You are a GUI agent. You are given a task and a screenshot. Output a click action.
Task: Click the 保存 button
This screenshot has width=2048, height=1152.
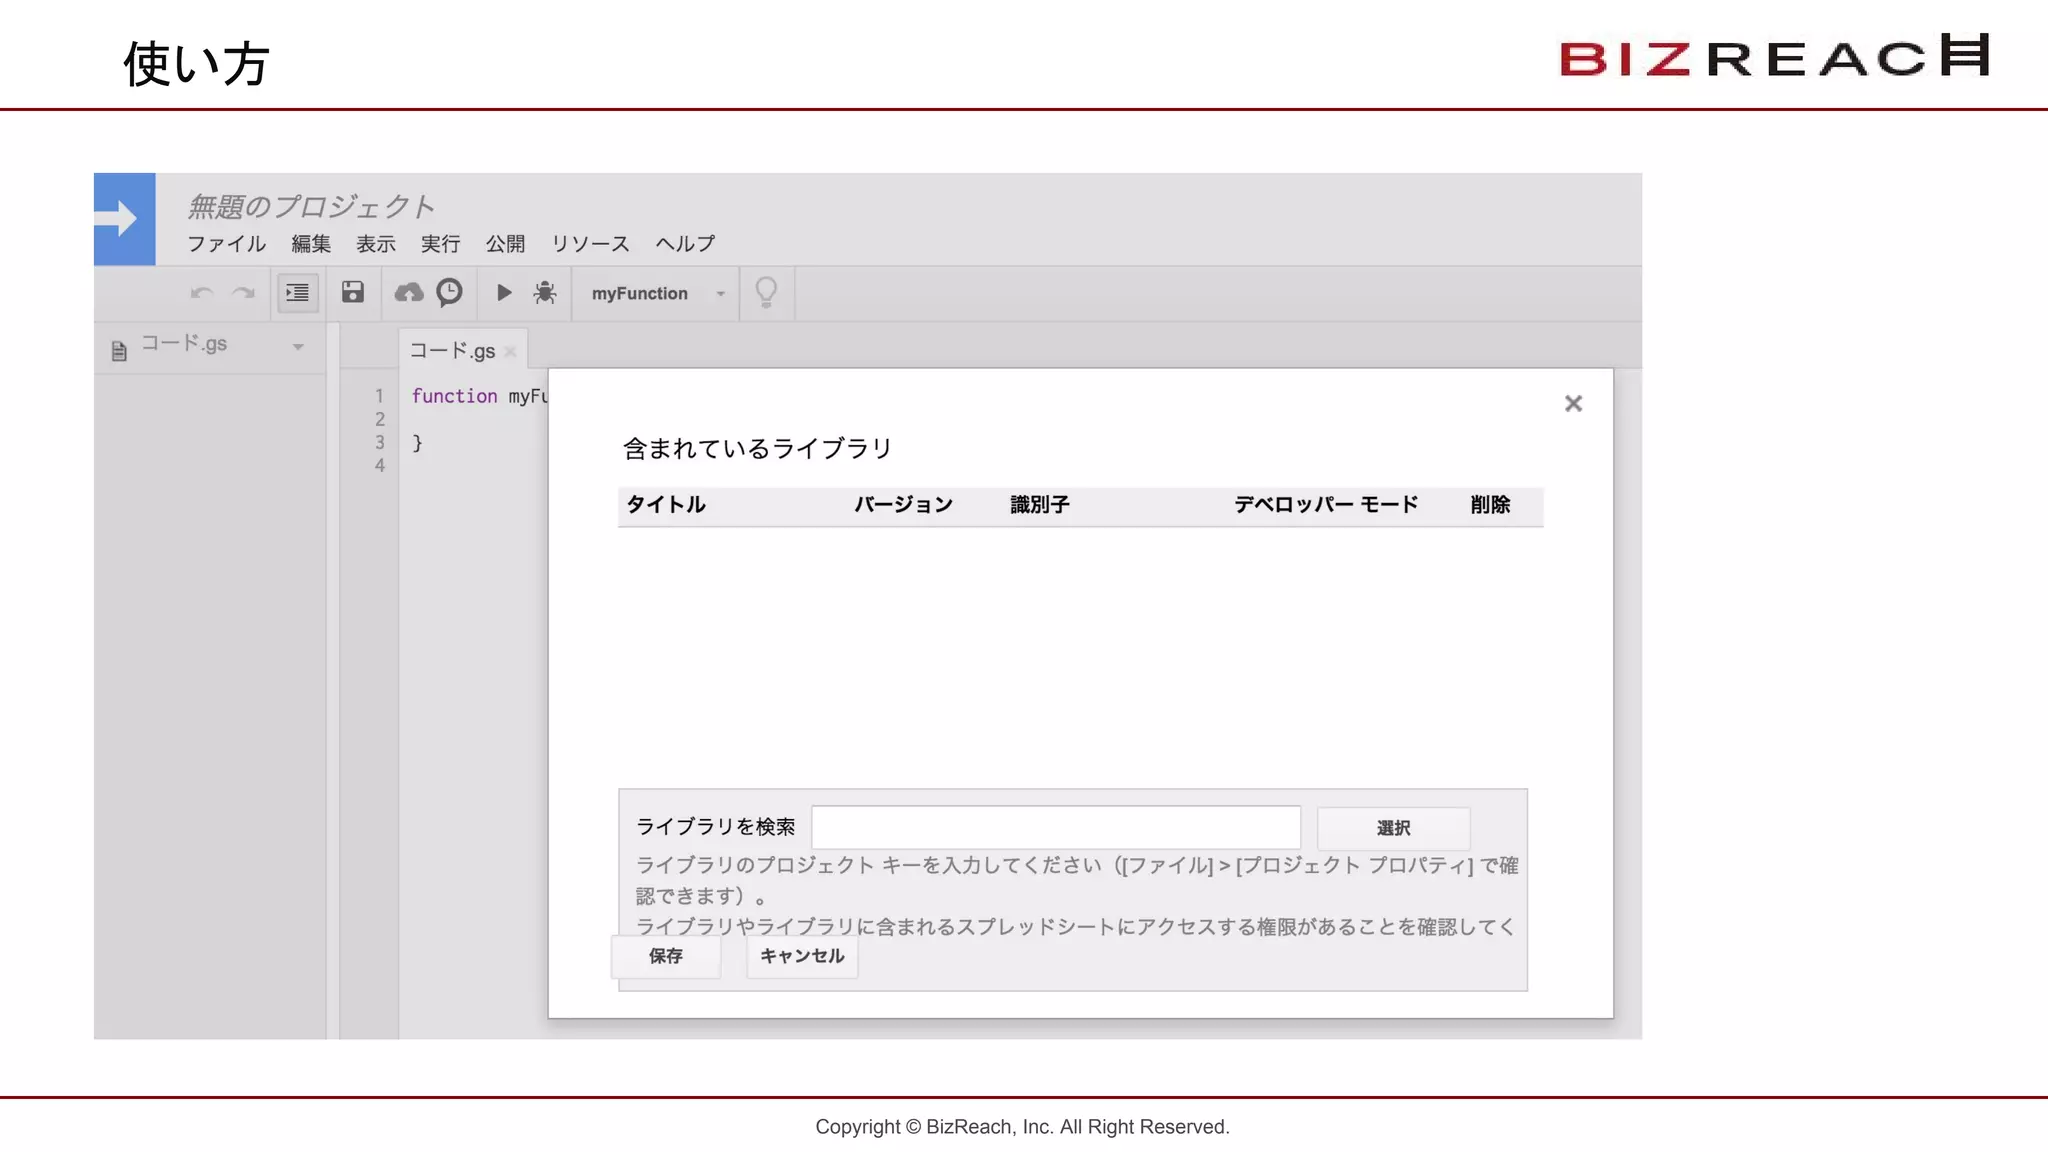[666, 956]
